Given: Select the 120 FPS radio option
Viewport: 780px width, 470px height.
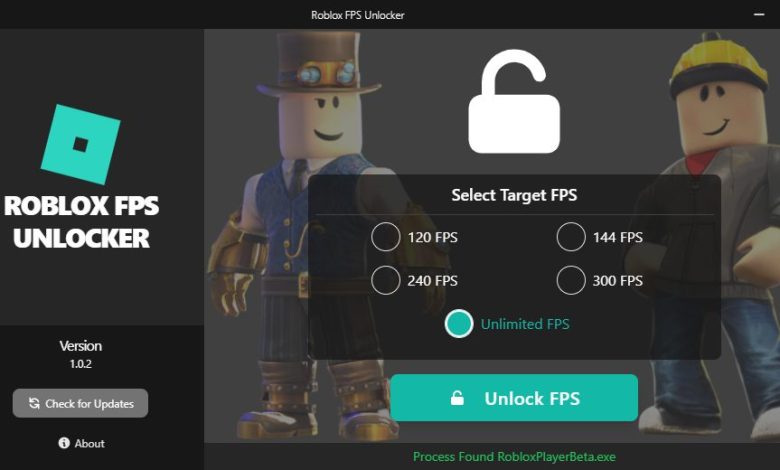Looking at the screenshot, I should (x=386, y=237).
